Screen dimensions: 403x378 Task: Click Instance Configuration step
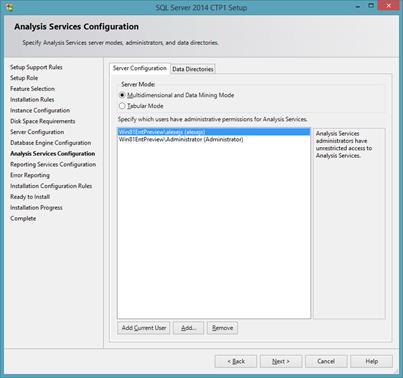(x=40, y=110)
